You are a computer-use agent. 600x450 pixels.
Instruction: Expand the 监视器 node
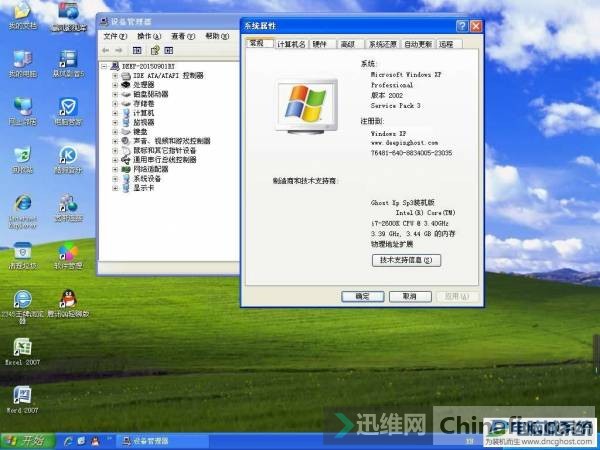(x=115, y=122)
